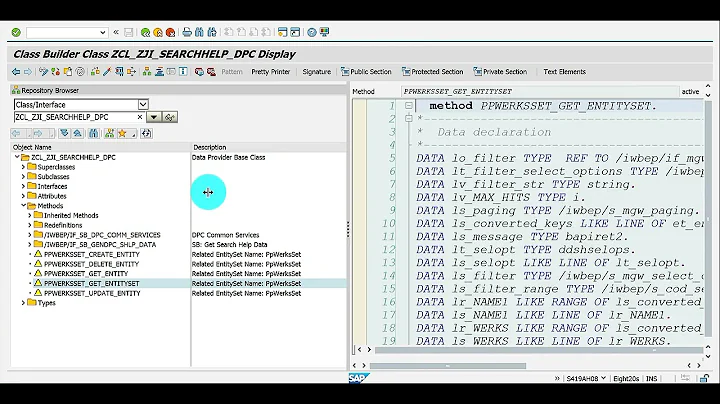The height and width of the screenshot is (404, 720).
Task: Toggle the INS insert mode indicator
Action: (651, 379)
